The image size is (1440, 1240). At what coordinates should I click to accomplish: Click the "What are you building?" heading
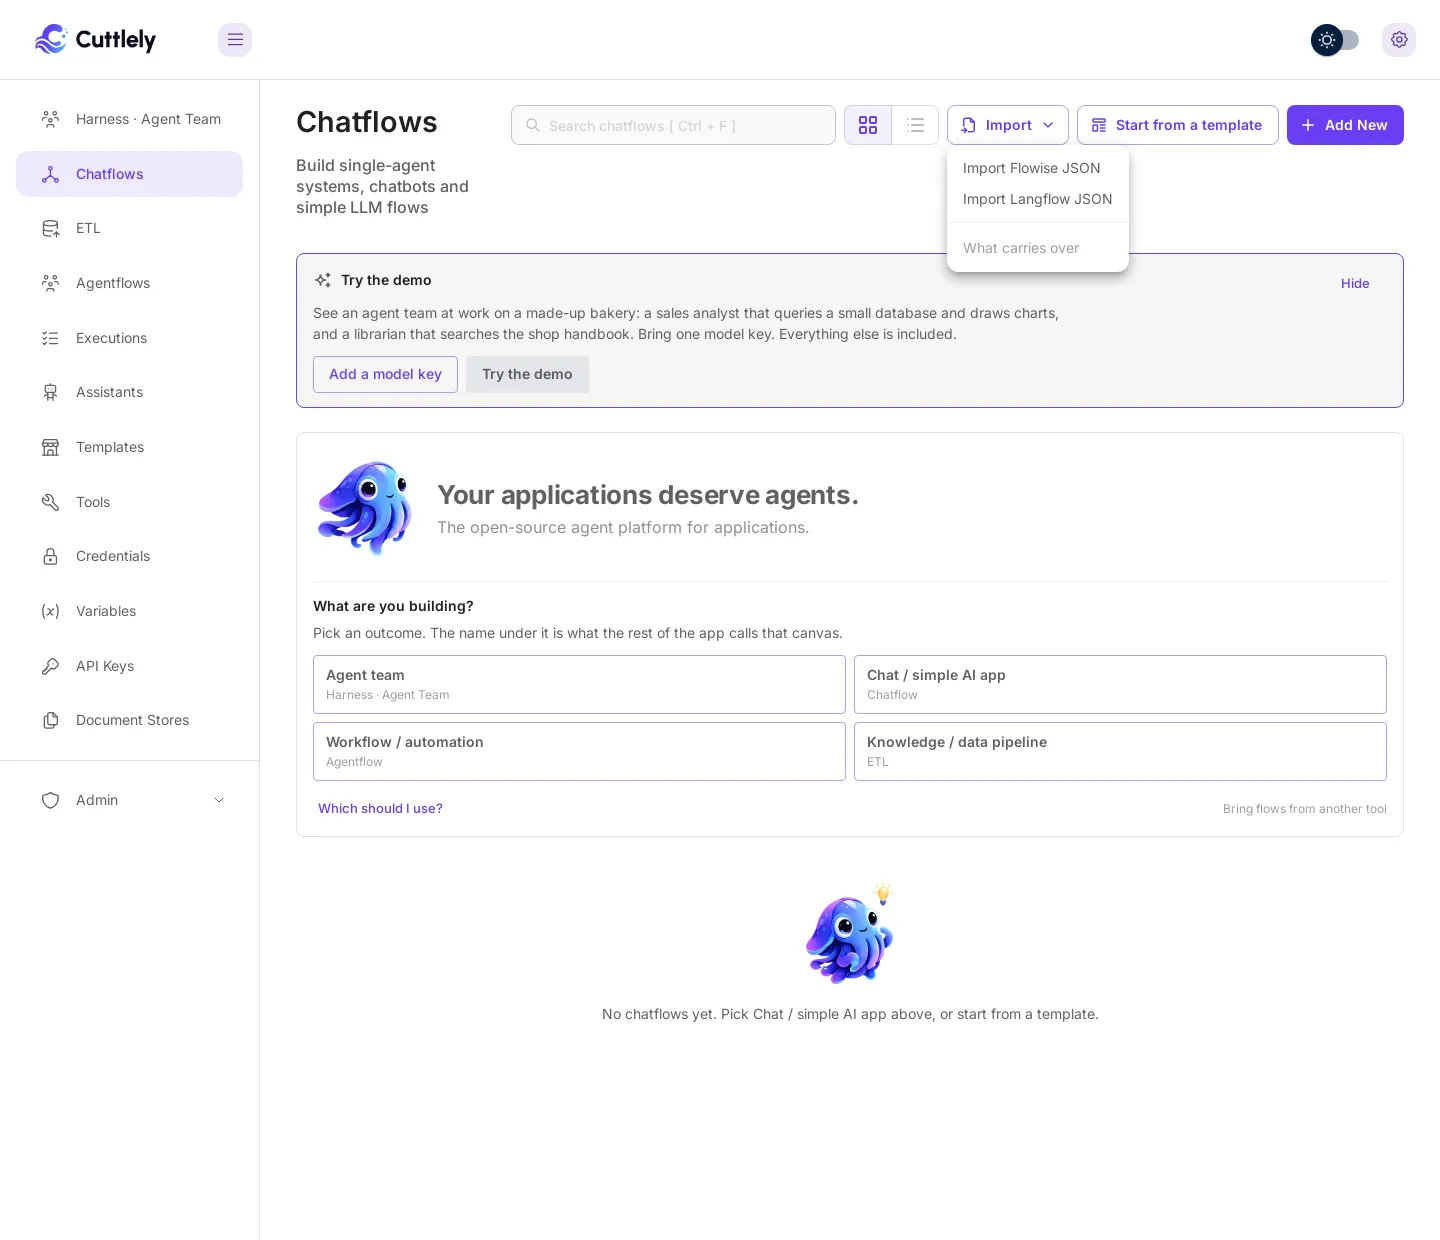point(393,606)
